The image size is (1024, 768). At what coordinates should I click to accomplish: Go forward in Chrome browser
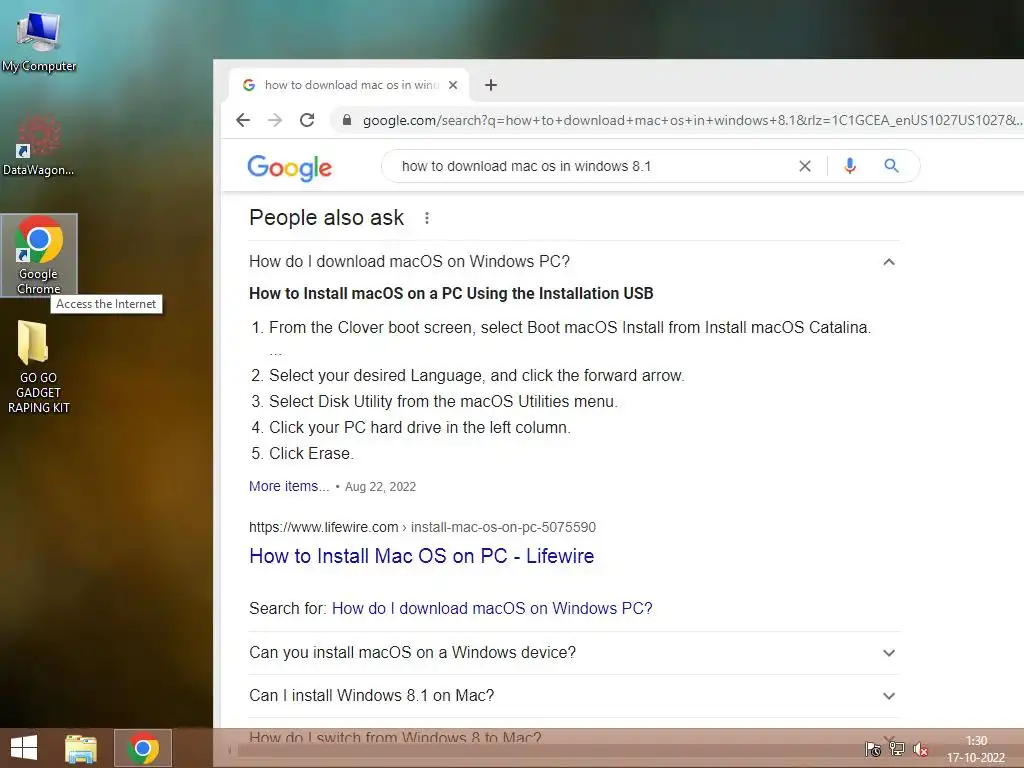coord(275,120)
